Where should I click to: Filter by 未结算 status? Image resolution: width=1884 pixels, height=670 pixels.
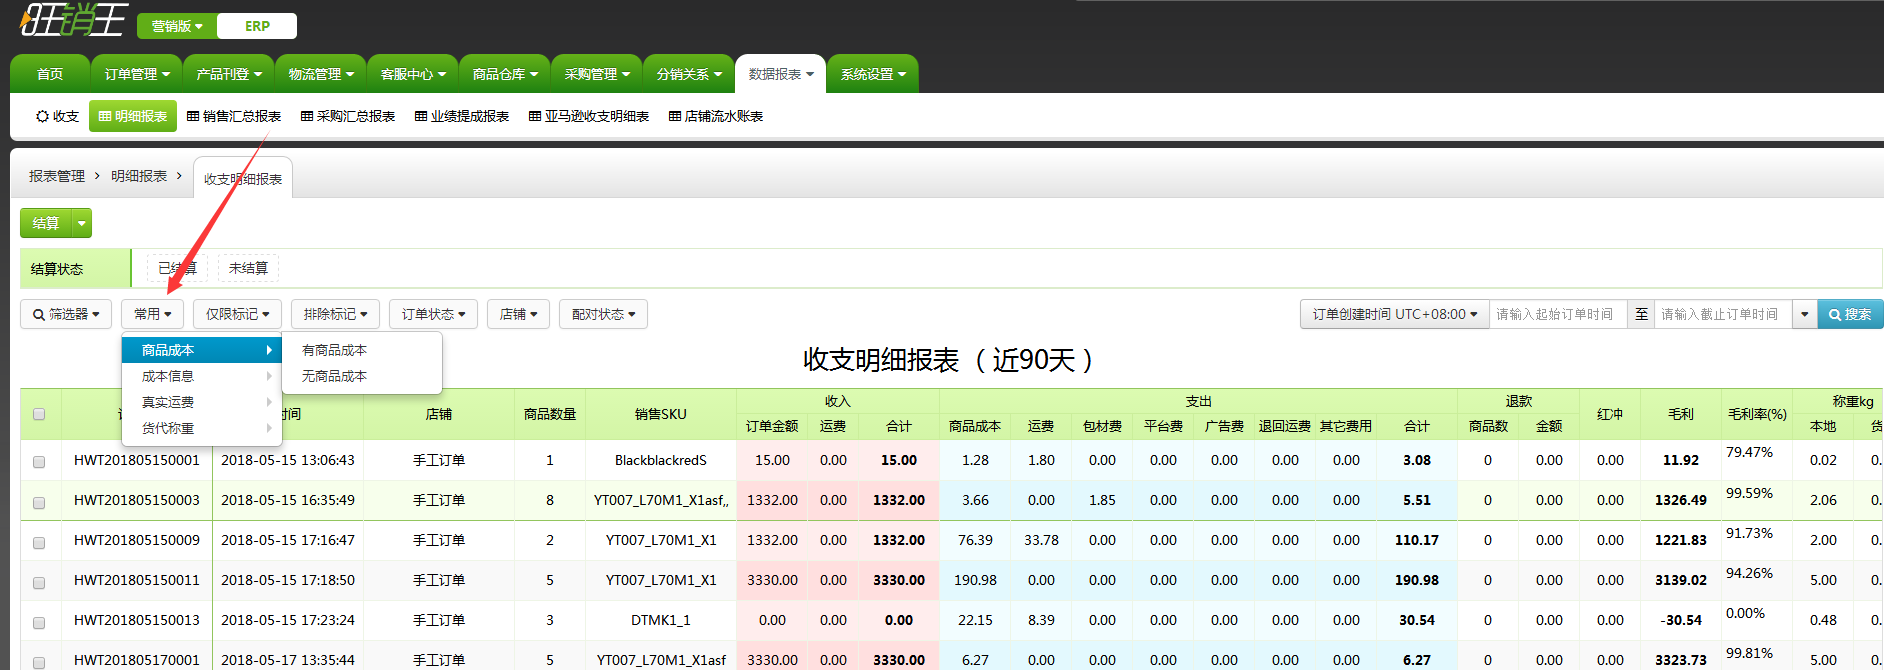(x=248, y=268)
